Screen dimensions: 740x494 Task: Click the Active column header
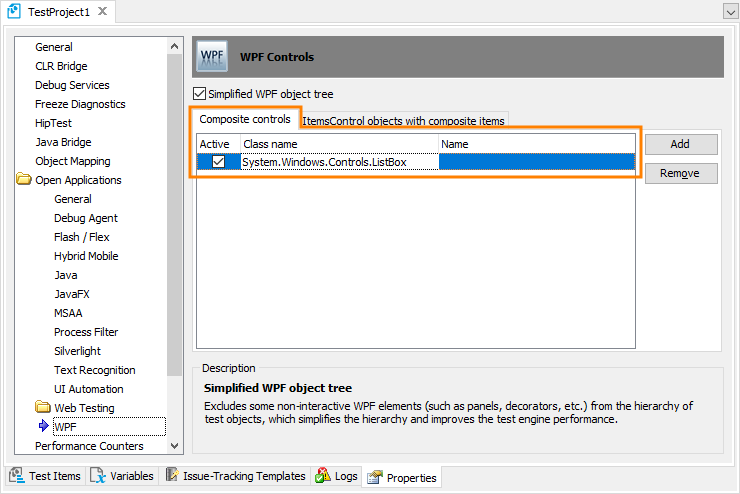point(219,144)
